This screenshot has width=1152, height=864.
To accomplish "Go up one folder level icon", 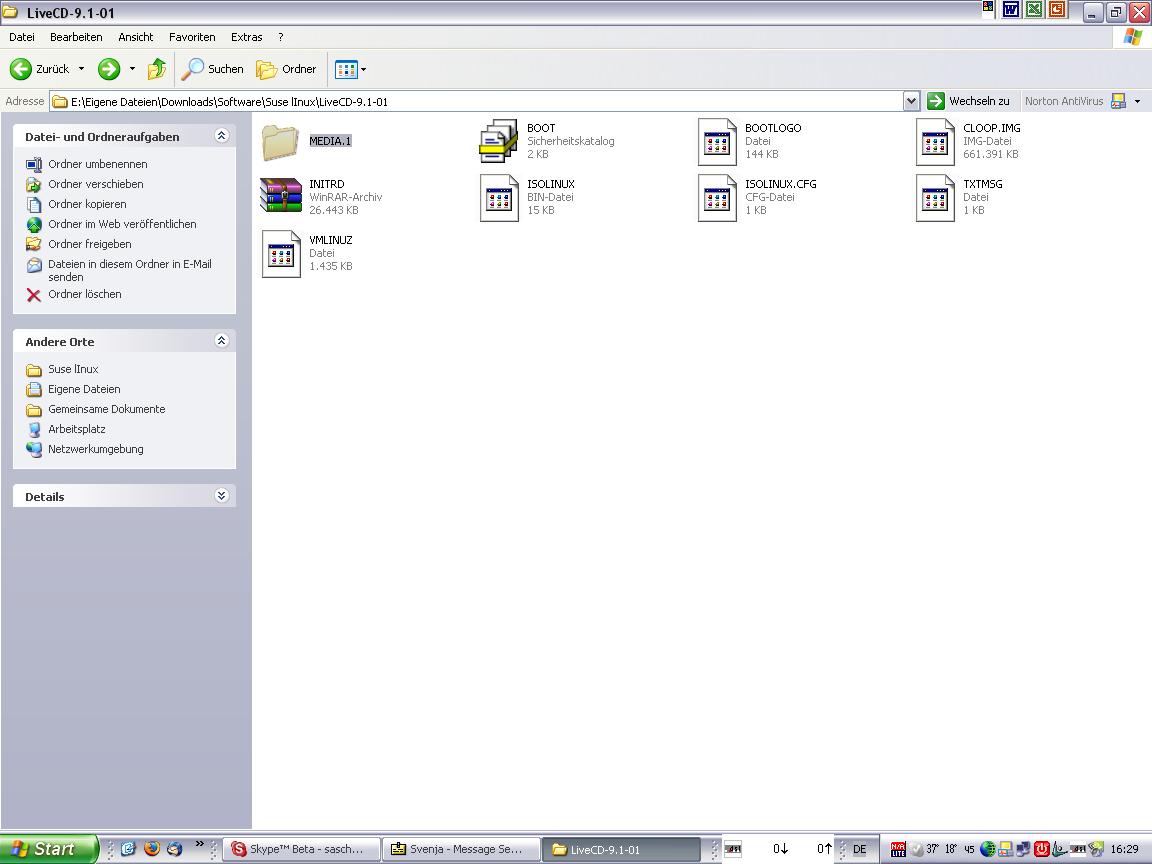I will 156,69.
